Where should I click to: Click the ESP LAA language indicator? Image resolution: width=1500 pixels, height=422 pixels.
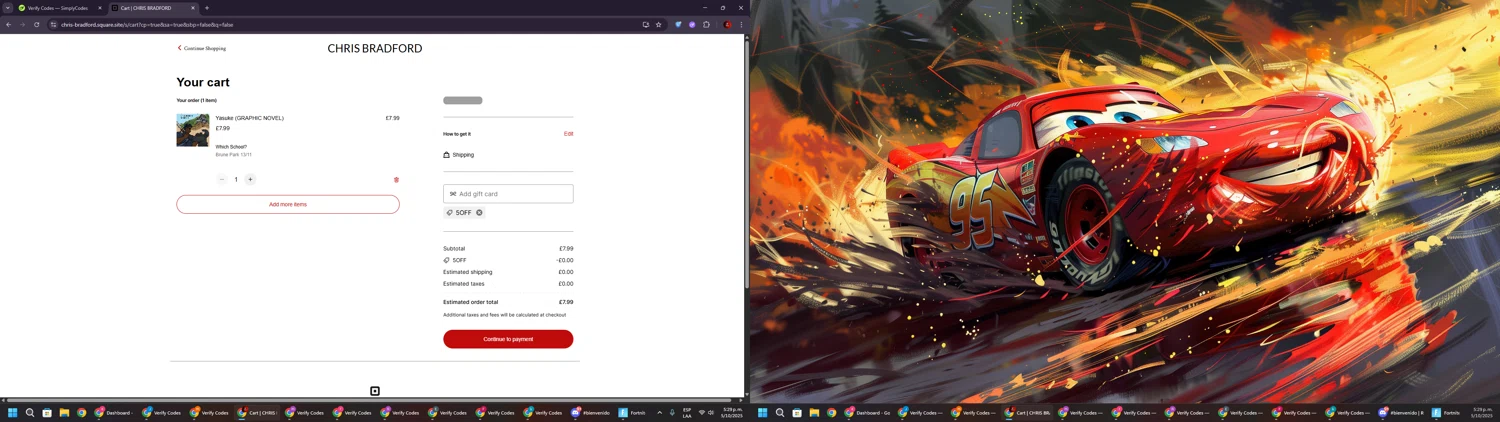687,412
